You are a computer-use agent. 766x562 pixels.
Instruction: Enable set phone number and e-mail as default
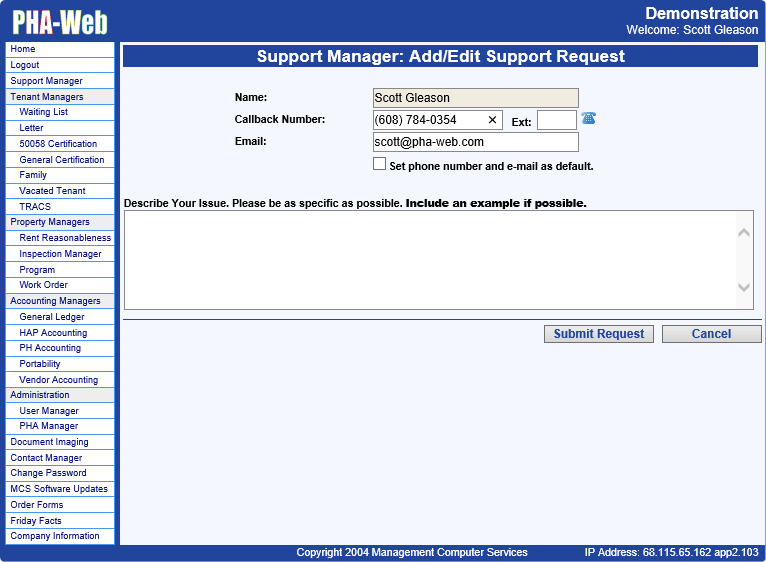pos(379,164)
